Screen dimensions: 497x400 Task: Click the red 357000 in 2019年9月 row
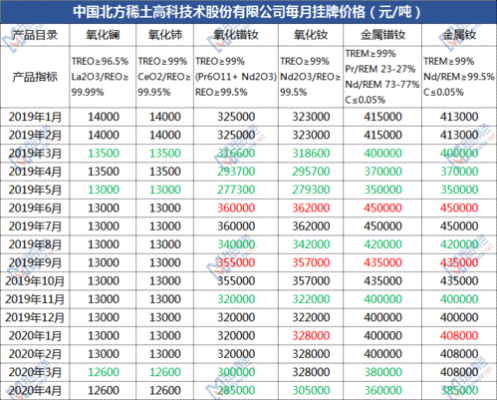point(311,263)
